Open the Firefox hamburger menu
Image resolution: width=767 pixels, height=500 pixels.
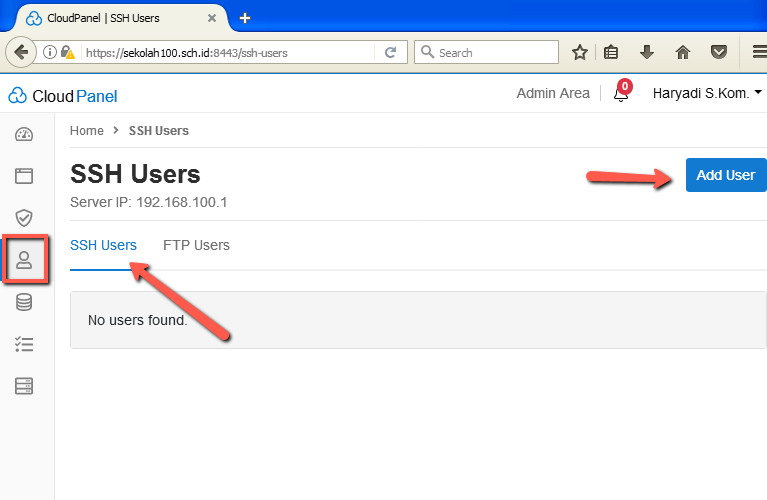tap(758, 53)
